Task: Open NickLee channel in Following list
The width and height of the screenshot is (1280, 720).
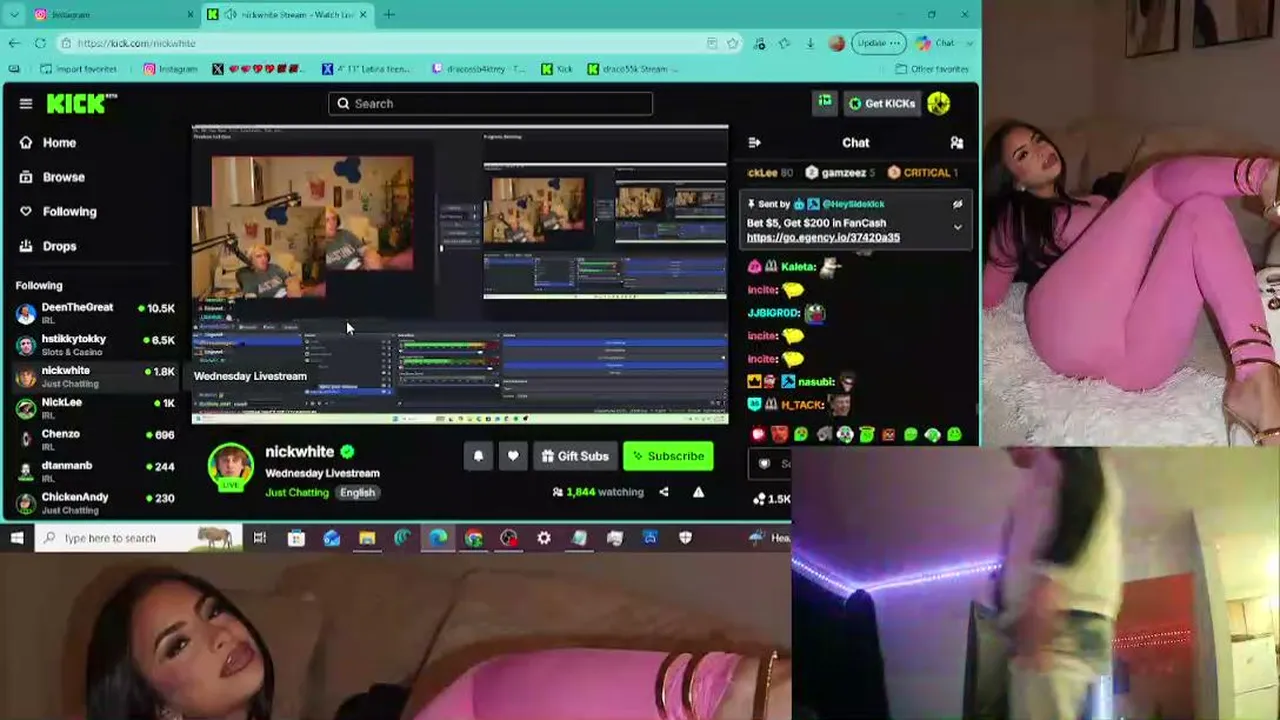Action: click(x=95, y=408)
